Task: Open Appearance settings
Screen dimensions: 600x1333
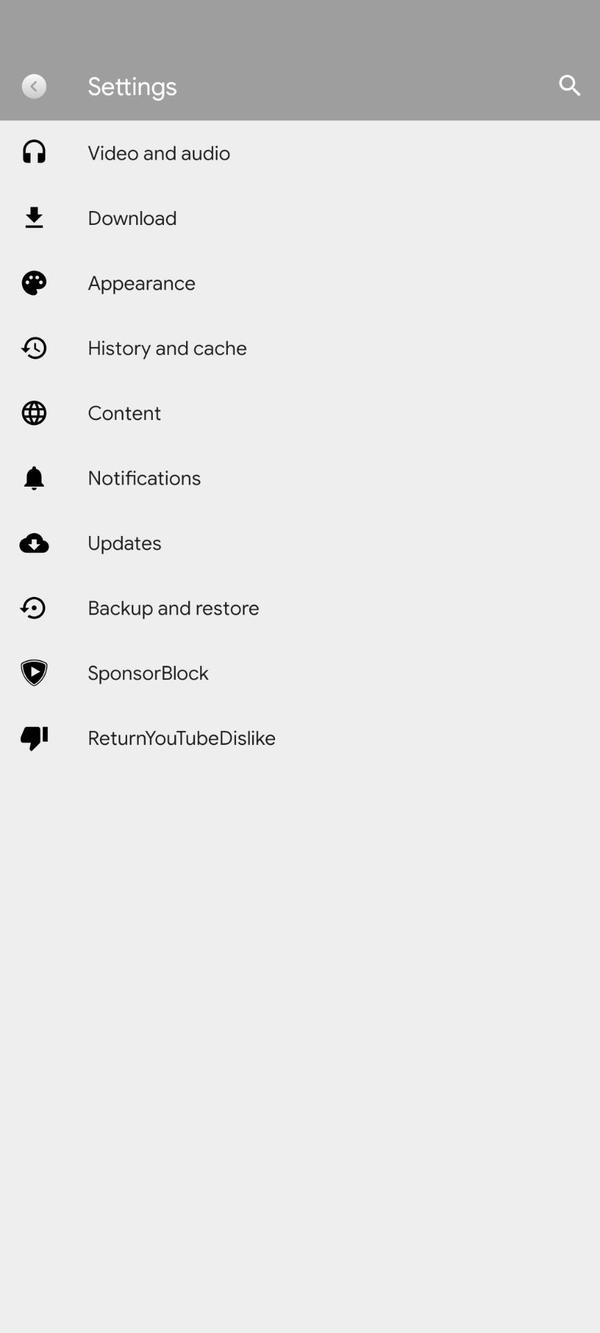Action: (x=141, y=282)
